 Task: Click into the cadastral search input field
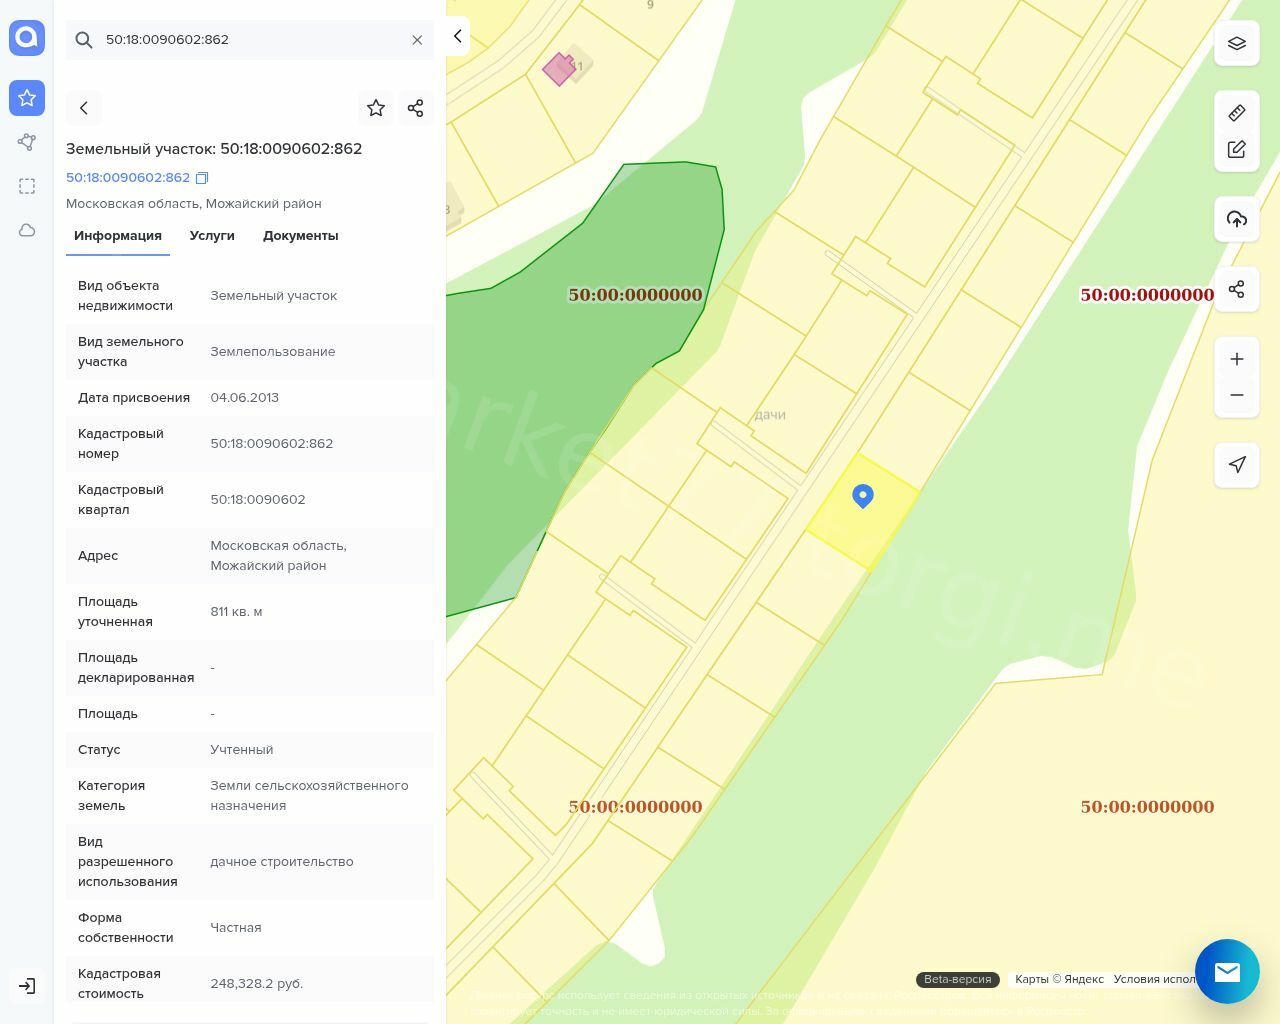point(250,40)
